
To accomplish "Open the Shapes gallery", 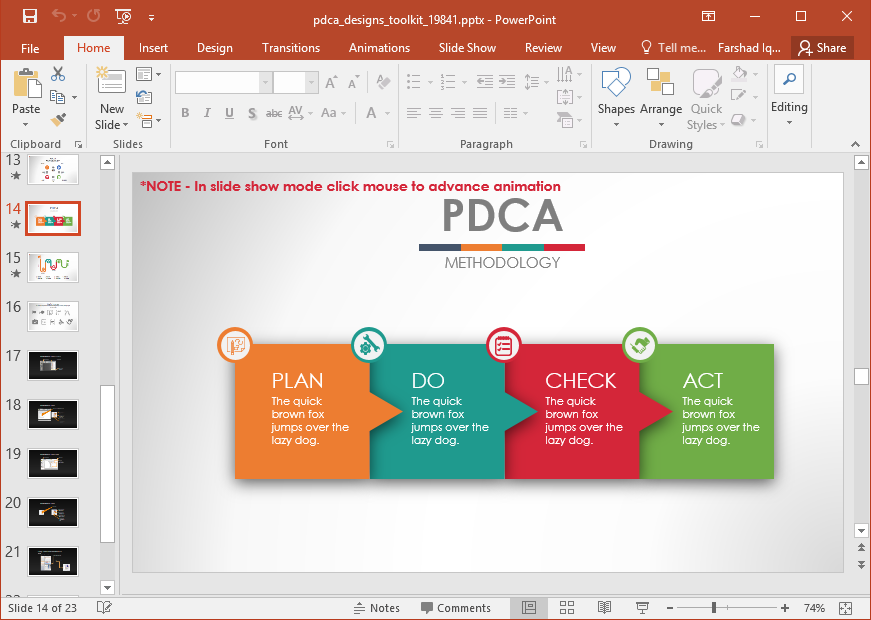I will tap(616, 97).
